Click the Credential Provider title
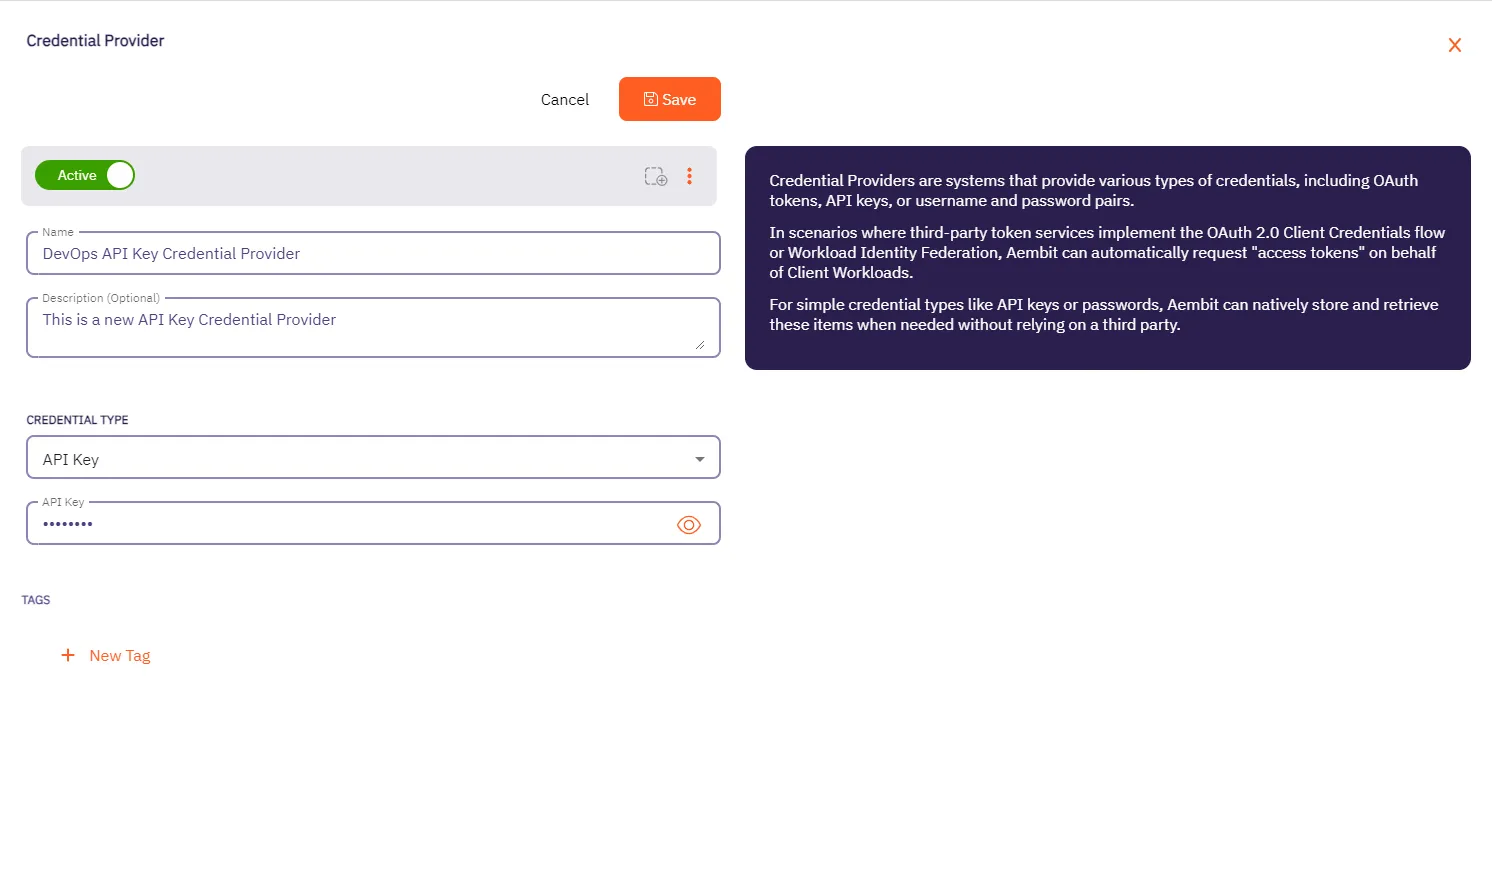The image size is (1492, 896). point(95,40)
